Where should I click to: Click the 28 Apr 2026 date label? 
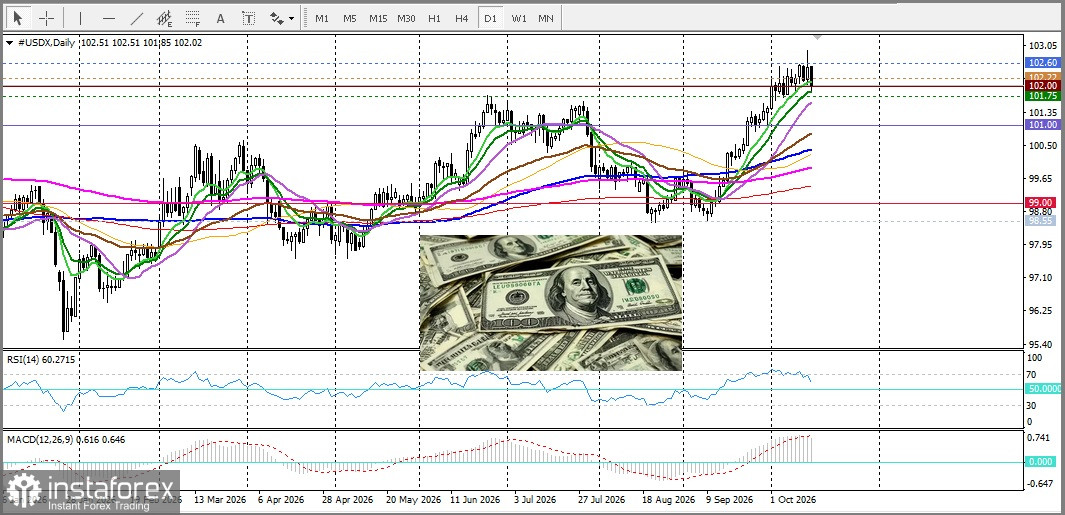click(x=347, y=499)
